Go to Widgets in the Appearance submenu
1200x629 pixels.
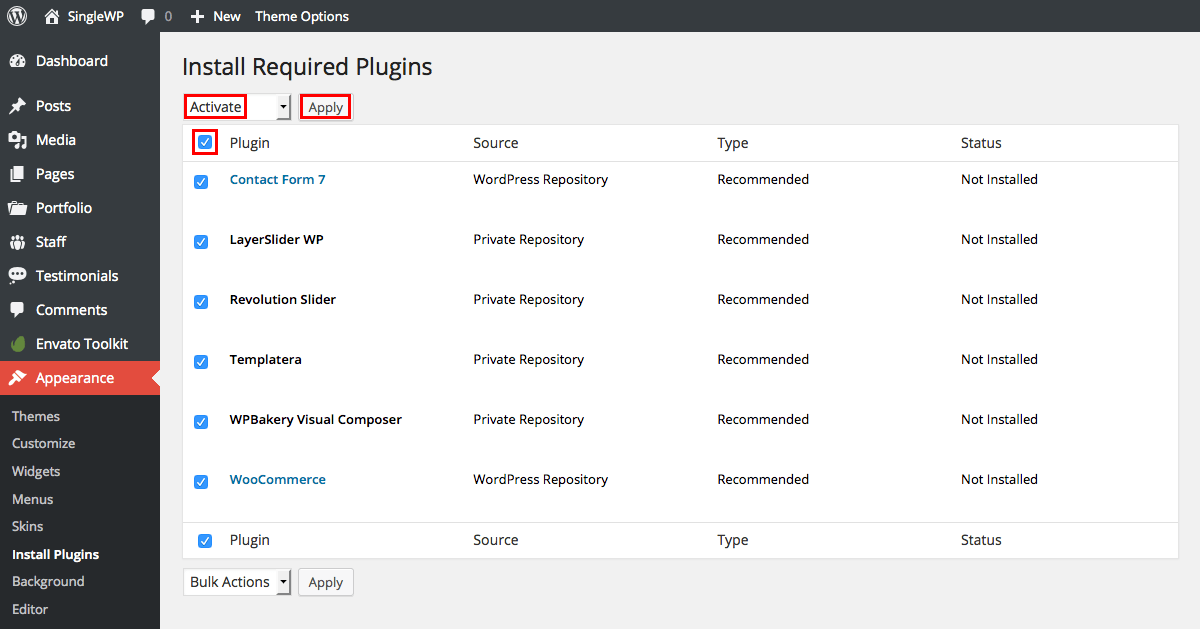coord(36,471)
